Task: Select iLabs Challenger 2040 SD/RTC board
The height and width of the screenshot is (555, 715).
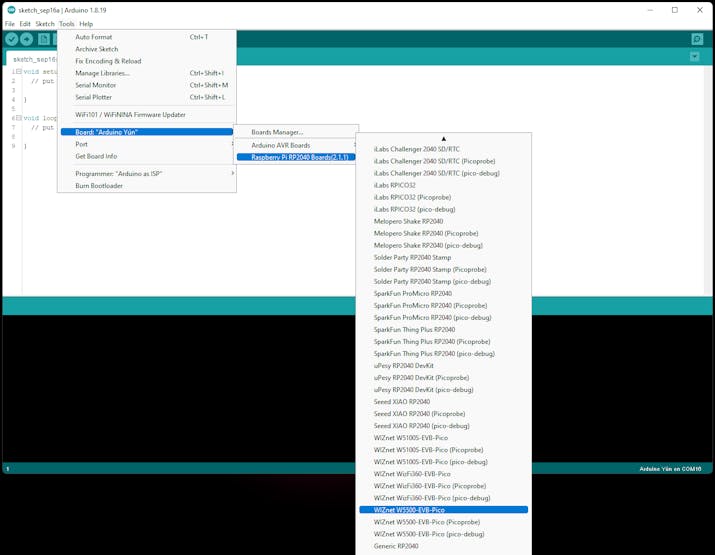Action: click(x=443, y=149)
